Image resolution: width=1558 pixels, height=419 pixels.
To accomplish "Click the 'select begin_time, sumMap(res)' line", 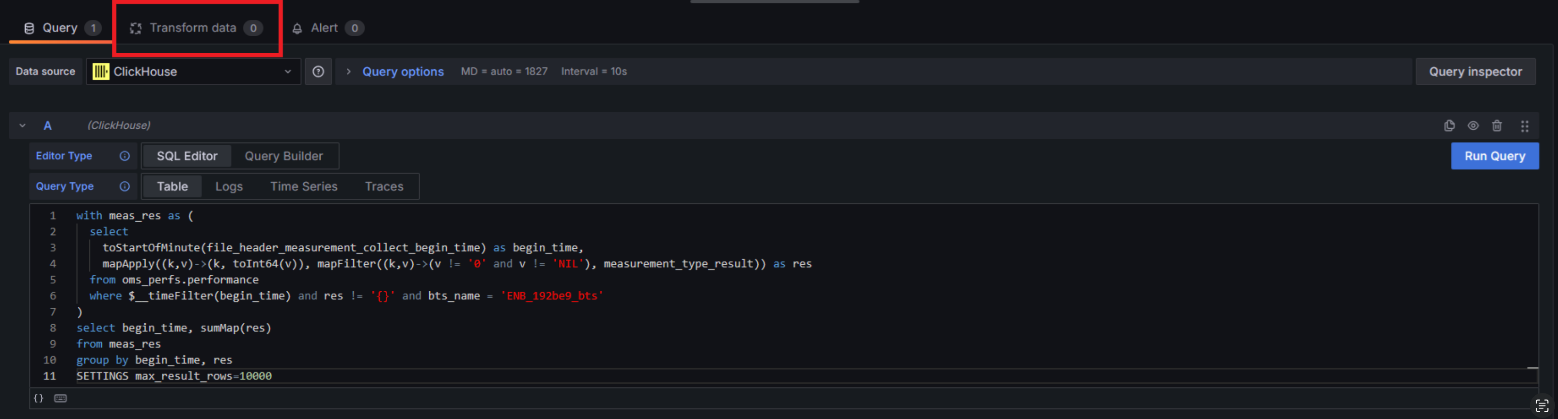I will coord(174,328).
